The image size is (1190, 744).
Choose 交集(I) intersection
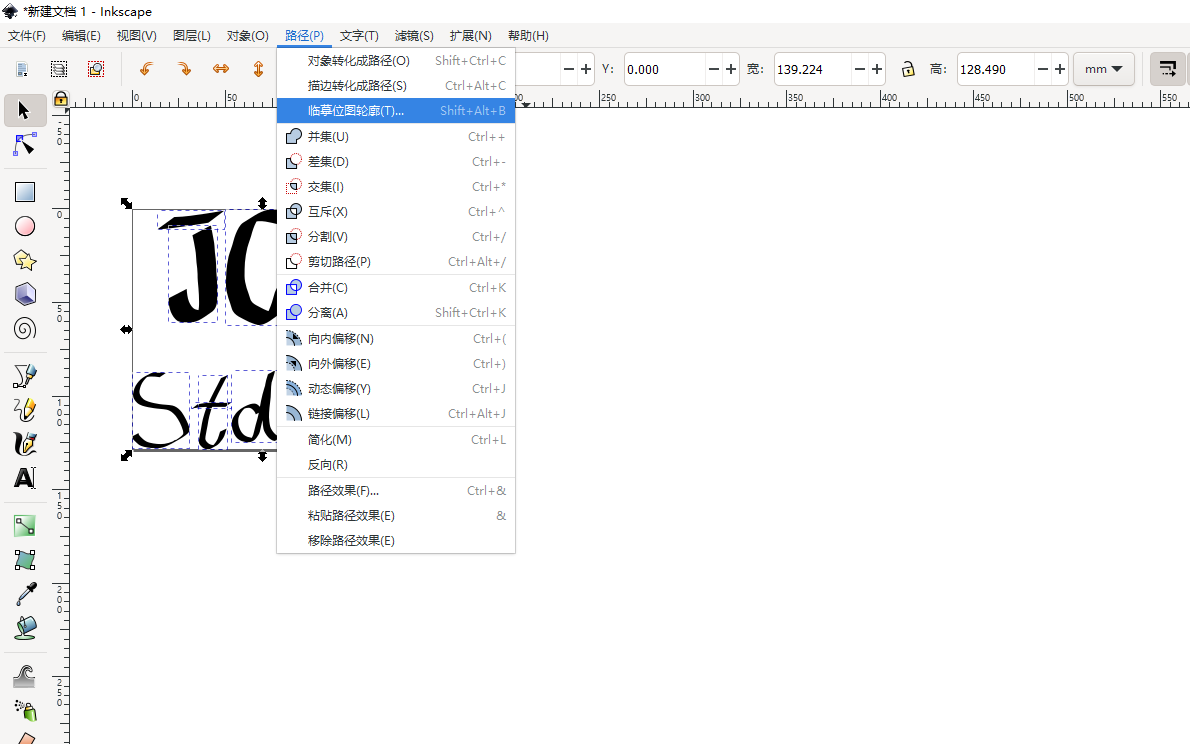click(396, 187)
